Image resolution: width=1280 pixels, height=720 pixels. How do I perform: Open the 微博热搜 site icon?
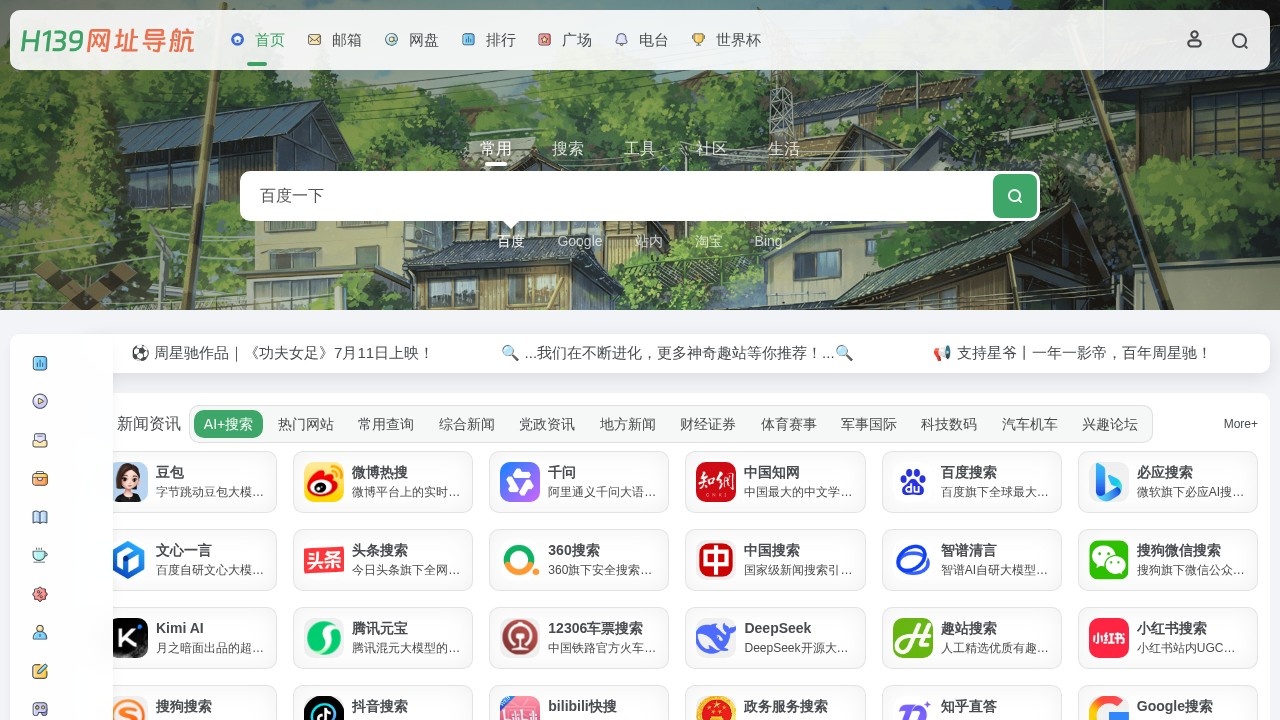click(x=324, y=482)
